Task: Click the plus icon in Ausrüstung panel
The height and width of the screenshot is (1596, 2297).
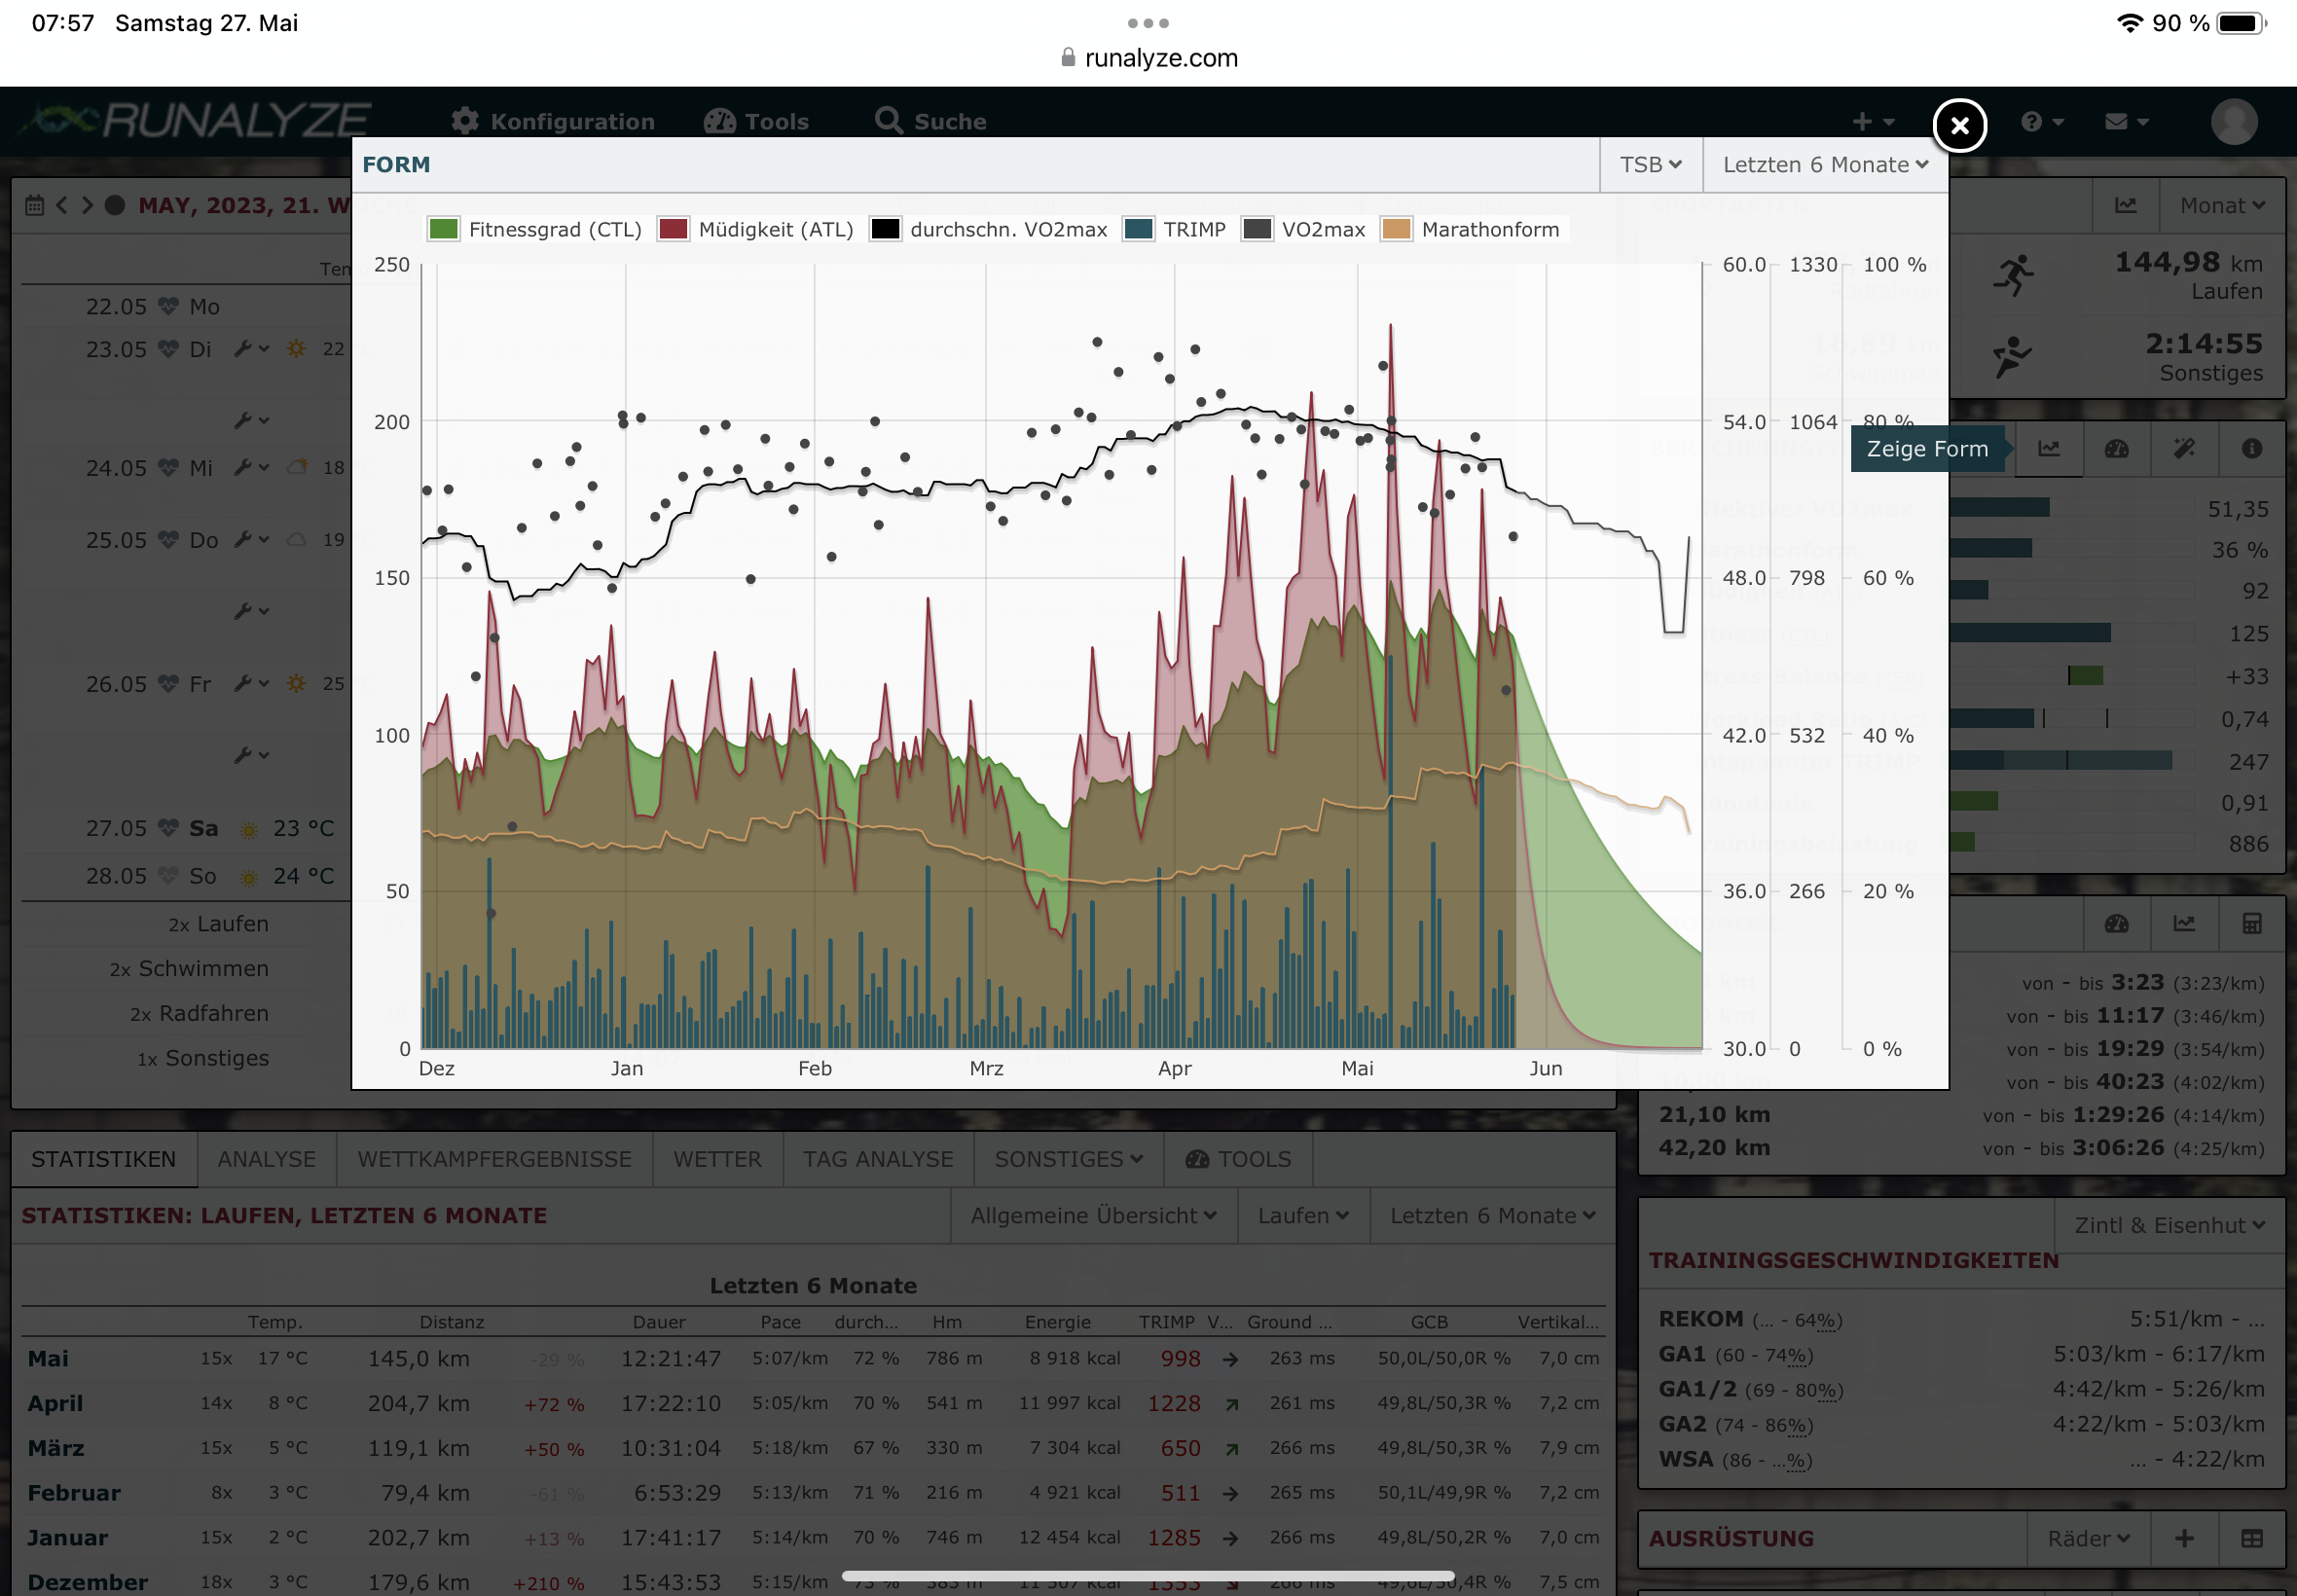Action: (x=2184, y=1538)
